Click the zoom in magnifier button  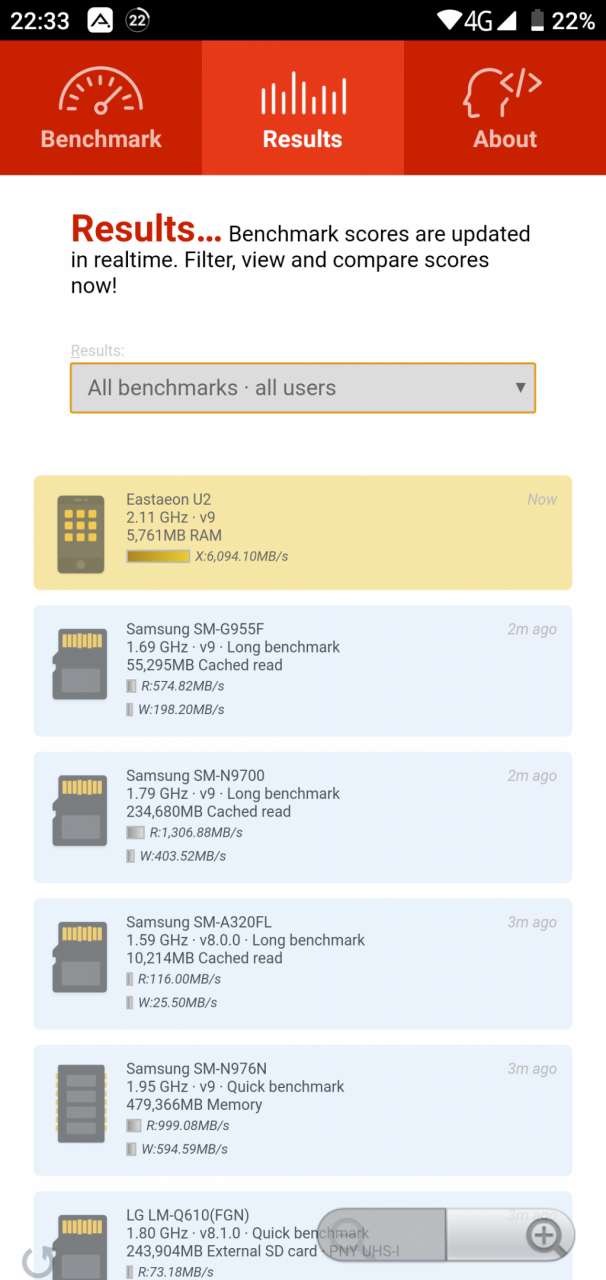pos(545,1236)
